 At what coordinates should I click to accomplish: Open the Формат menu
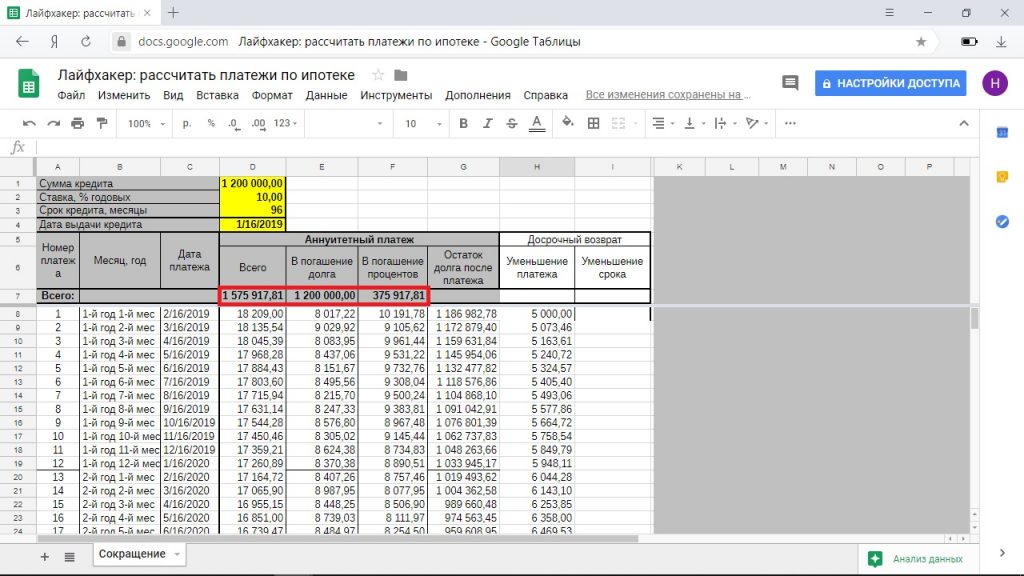pos(272,95)
